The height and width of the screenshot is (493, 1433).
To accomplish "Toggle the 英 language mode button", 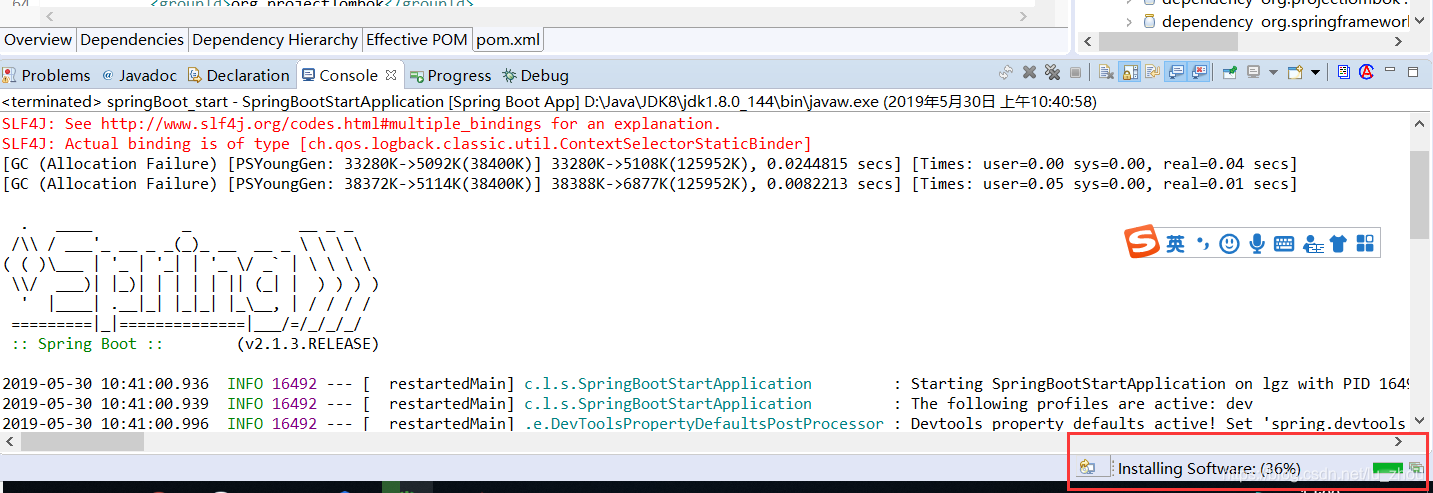I will coord(1175,244).
